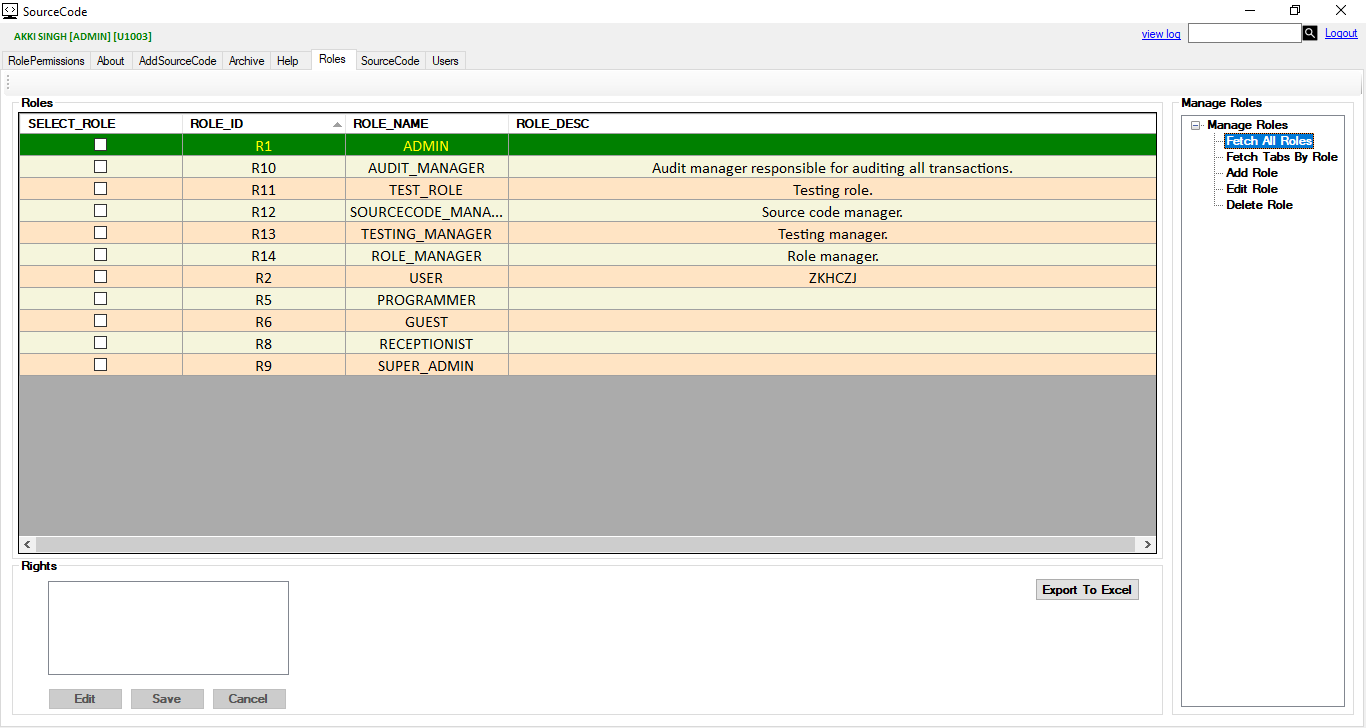The height and width of the screenshot is (728, 1366).
Task: Tick the checkbox for AUDIT_MANAGER row
Action: (x=100, y=167)
